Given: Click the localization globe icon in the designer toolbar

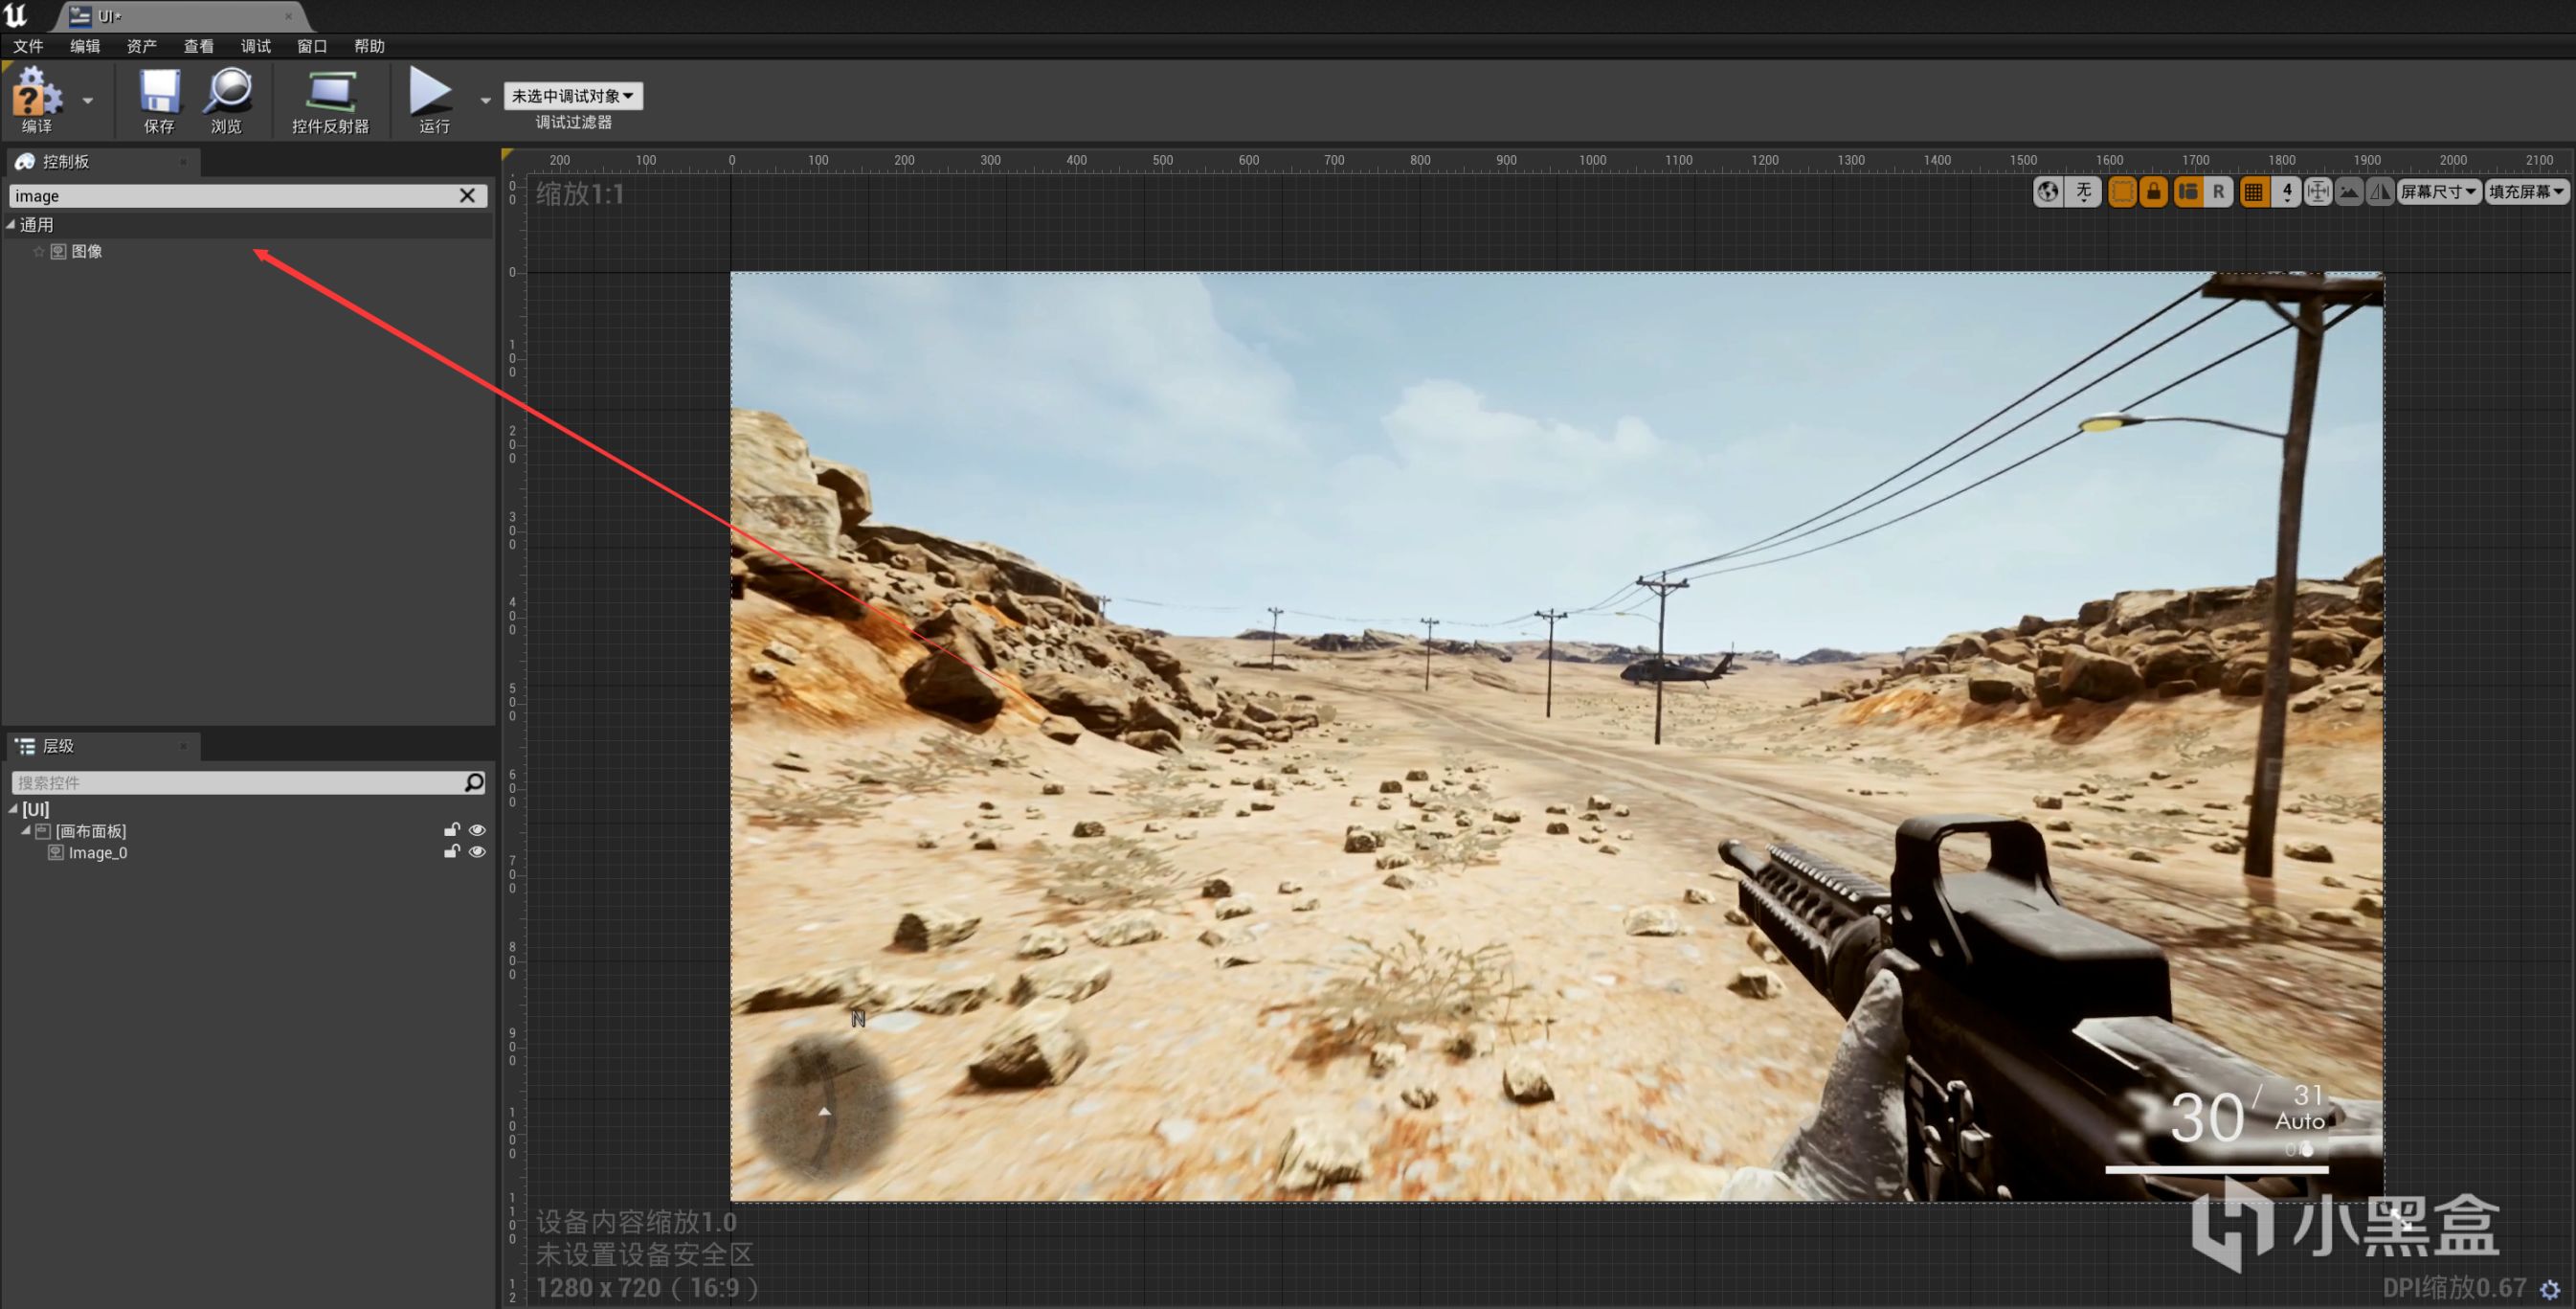Looking at the screenshot, I should coord(2048,191).
